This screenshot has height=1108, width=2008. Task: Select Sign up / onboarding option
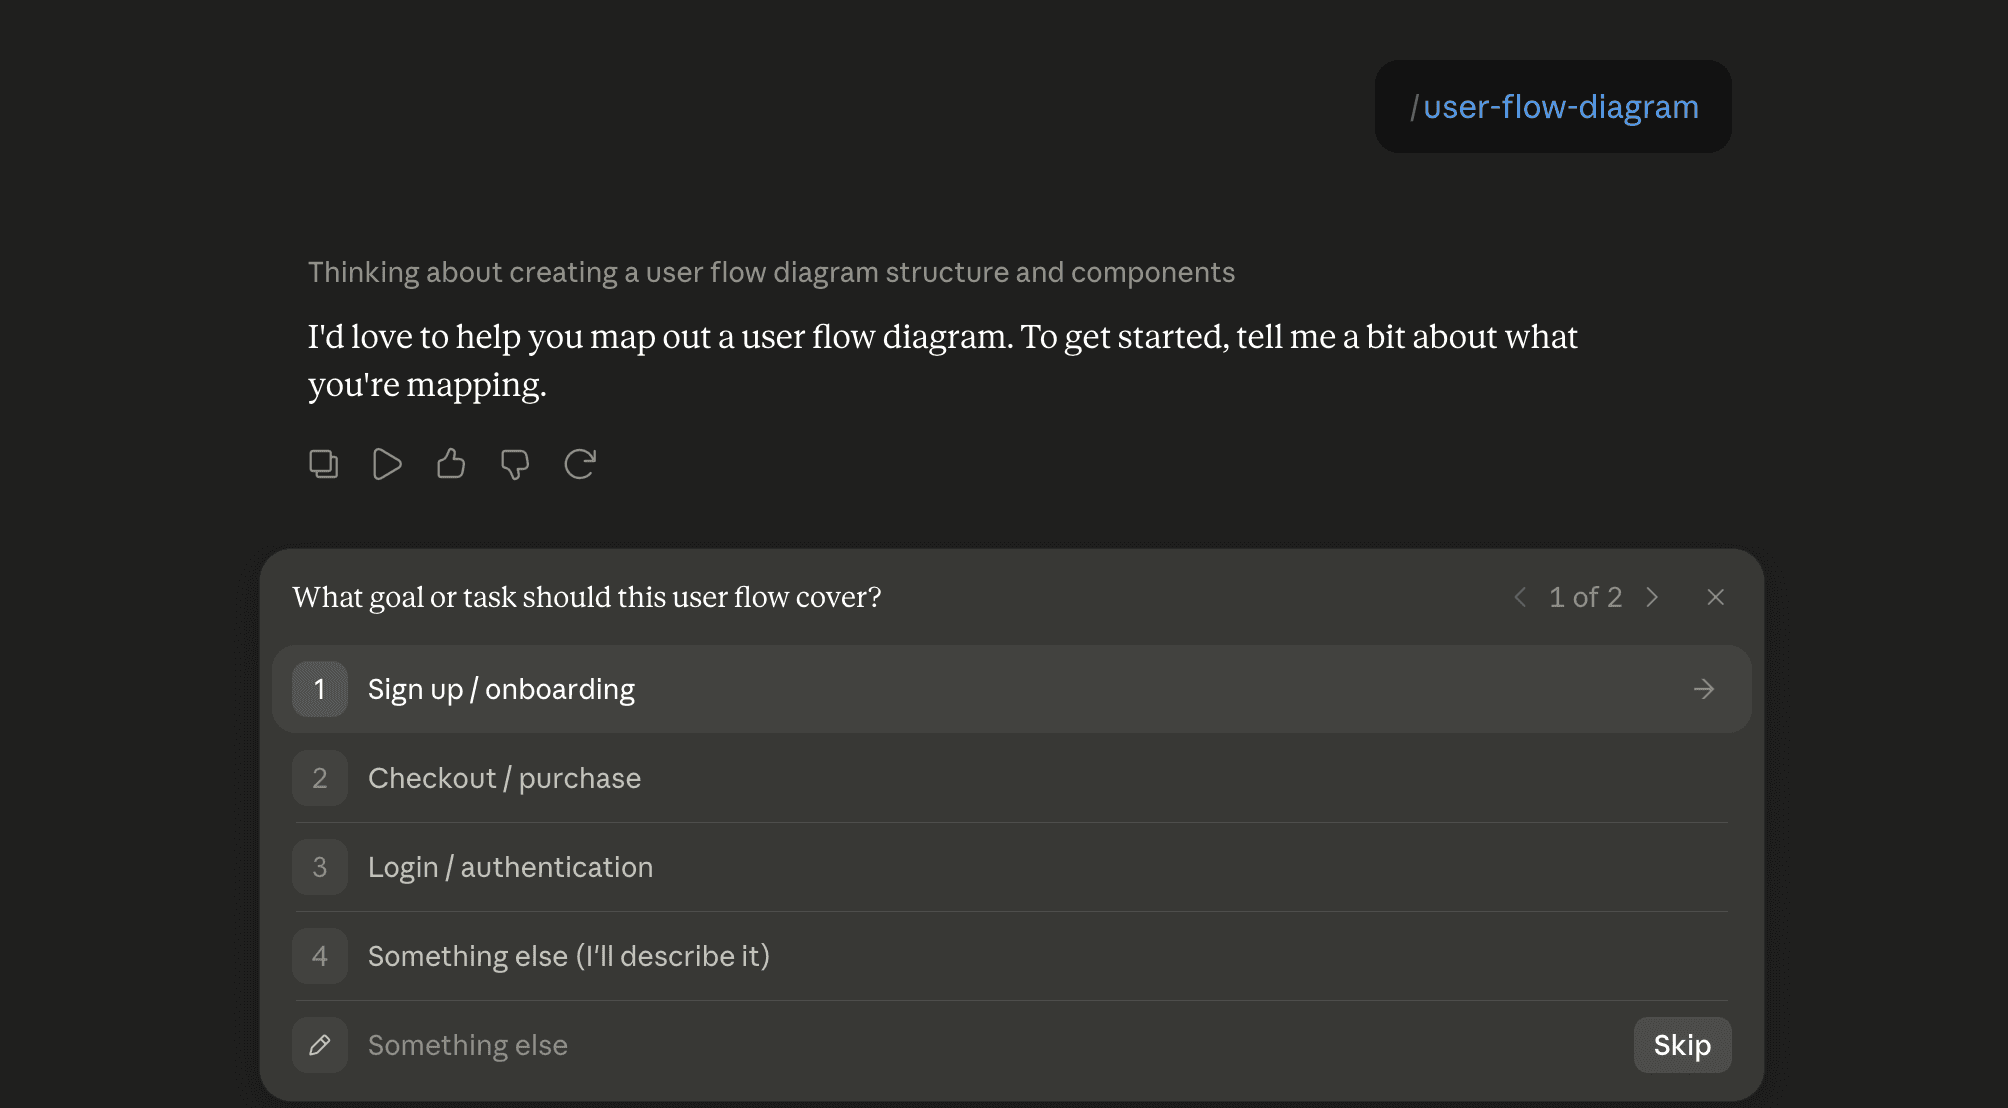coord(1011,689)
